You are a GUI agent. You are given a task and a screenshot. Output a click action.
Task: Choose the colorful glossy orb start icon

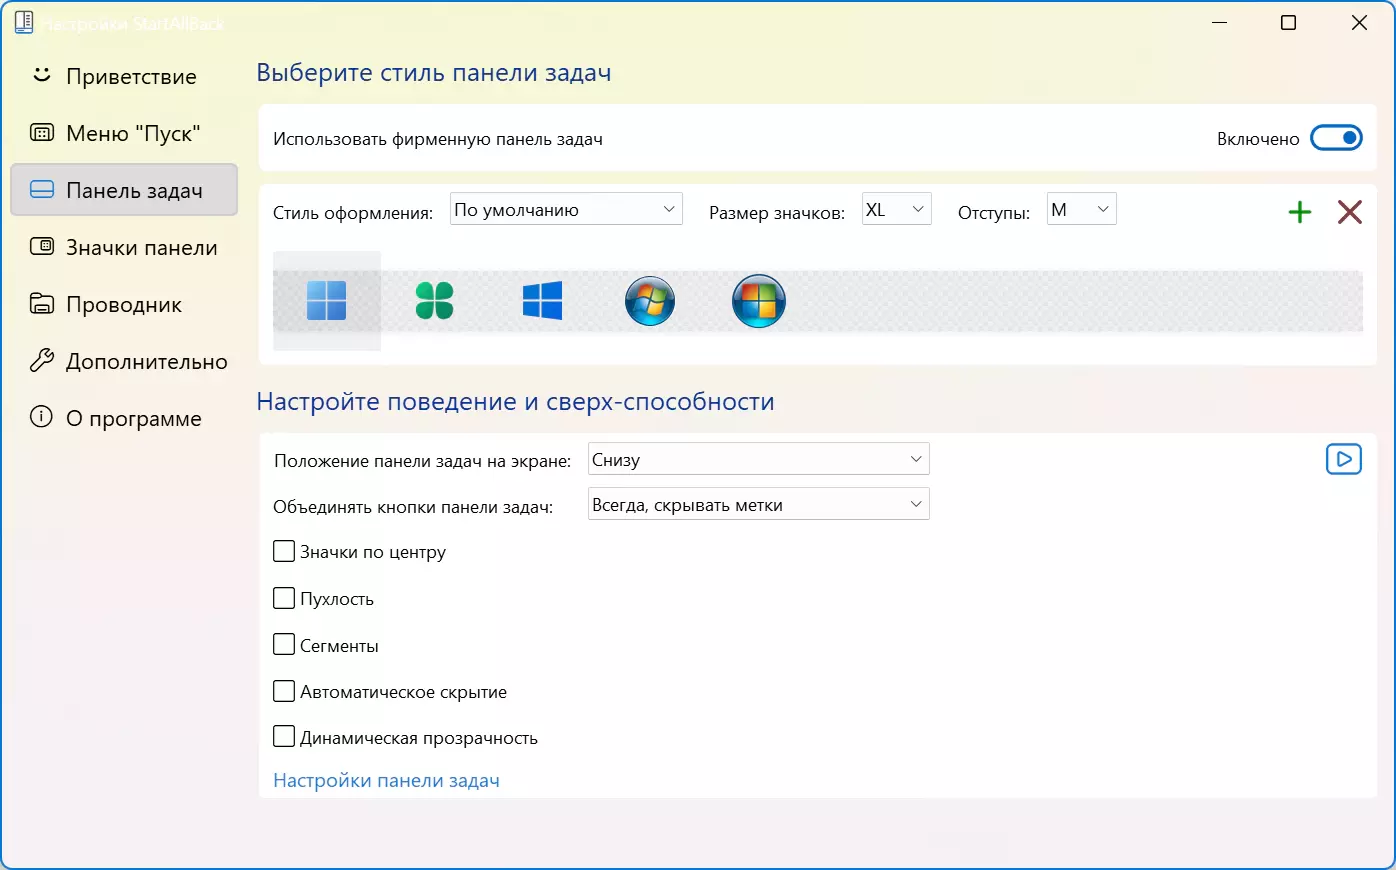[759, 301]
